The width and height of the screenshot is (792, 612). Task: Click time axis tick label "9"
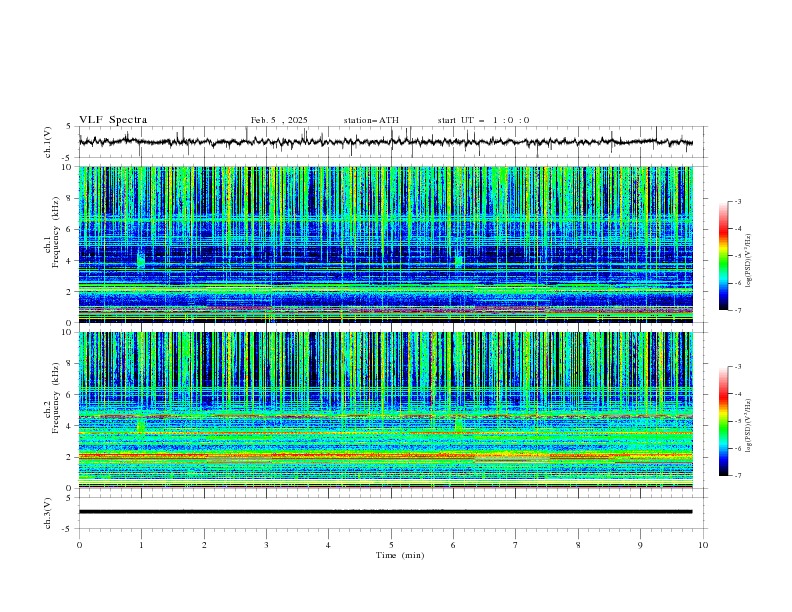tap(640, 545)
